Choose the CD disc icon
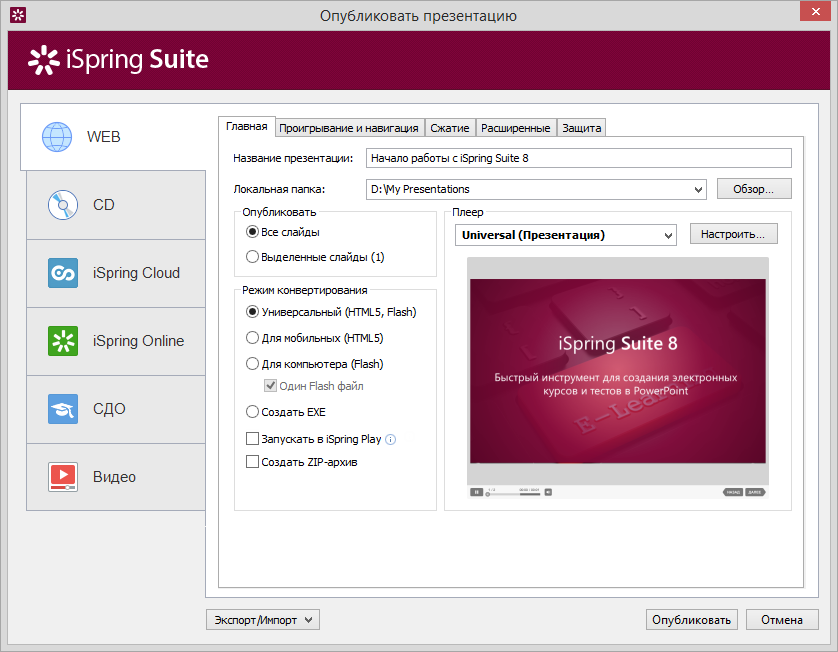 (63, 205)
